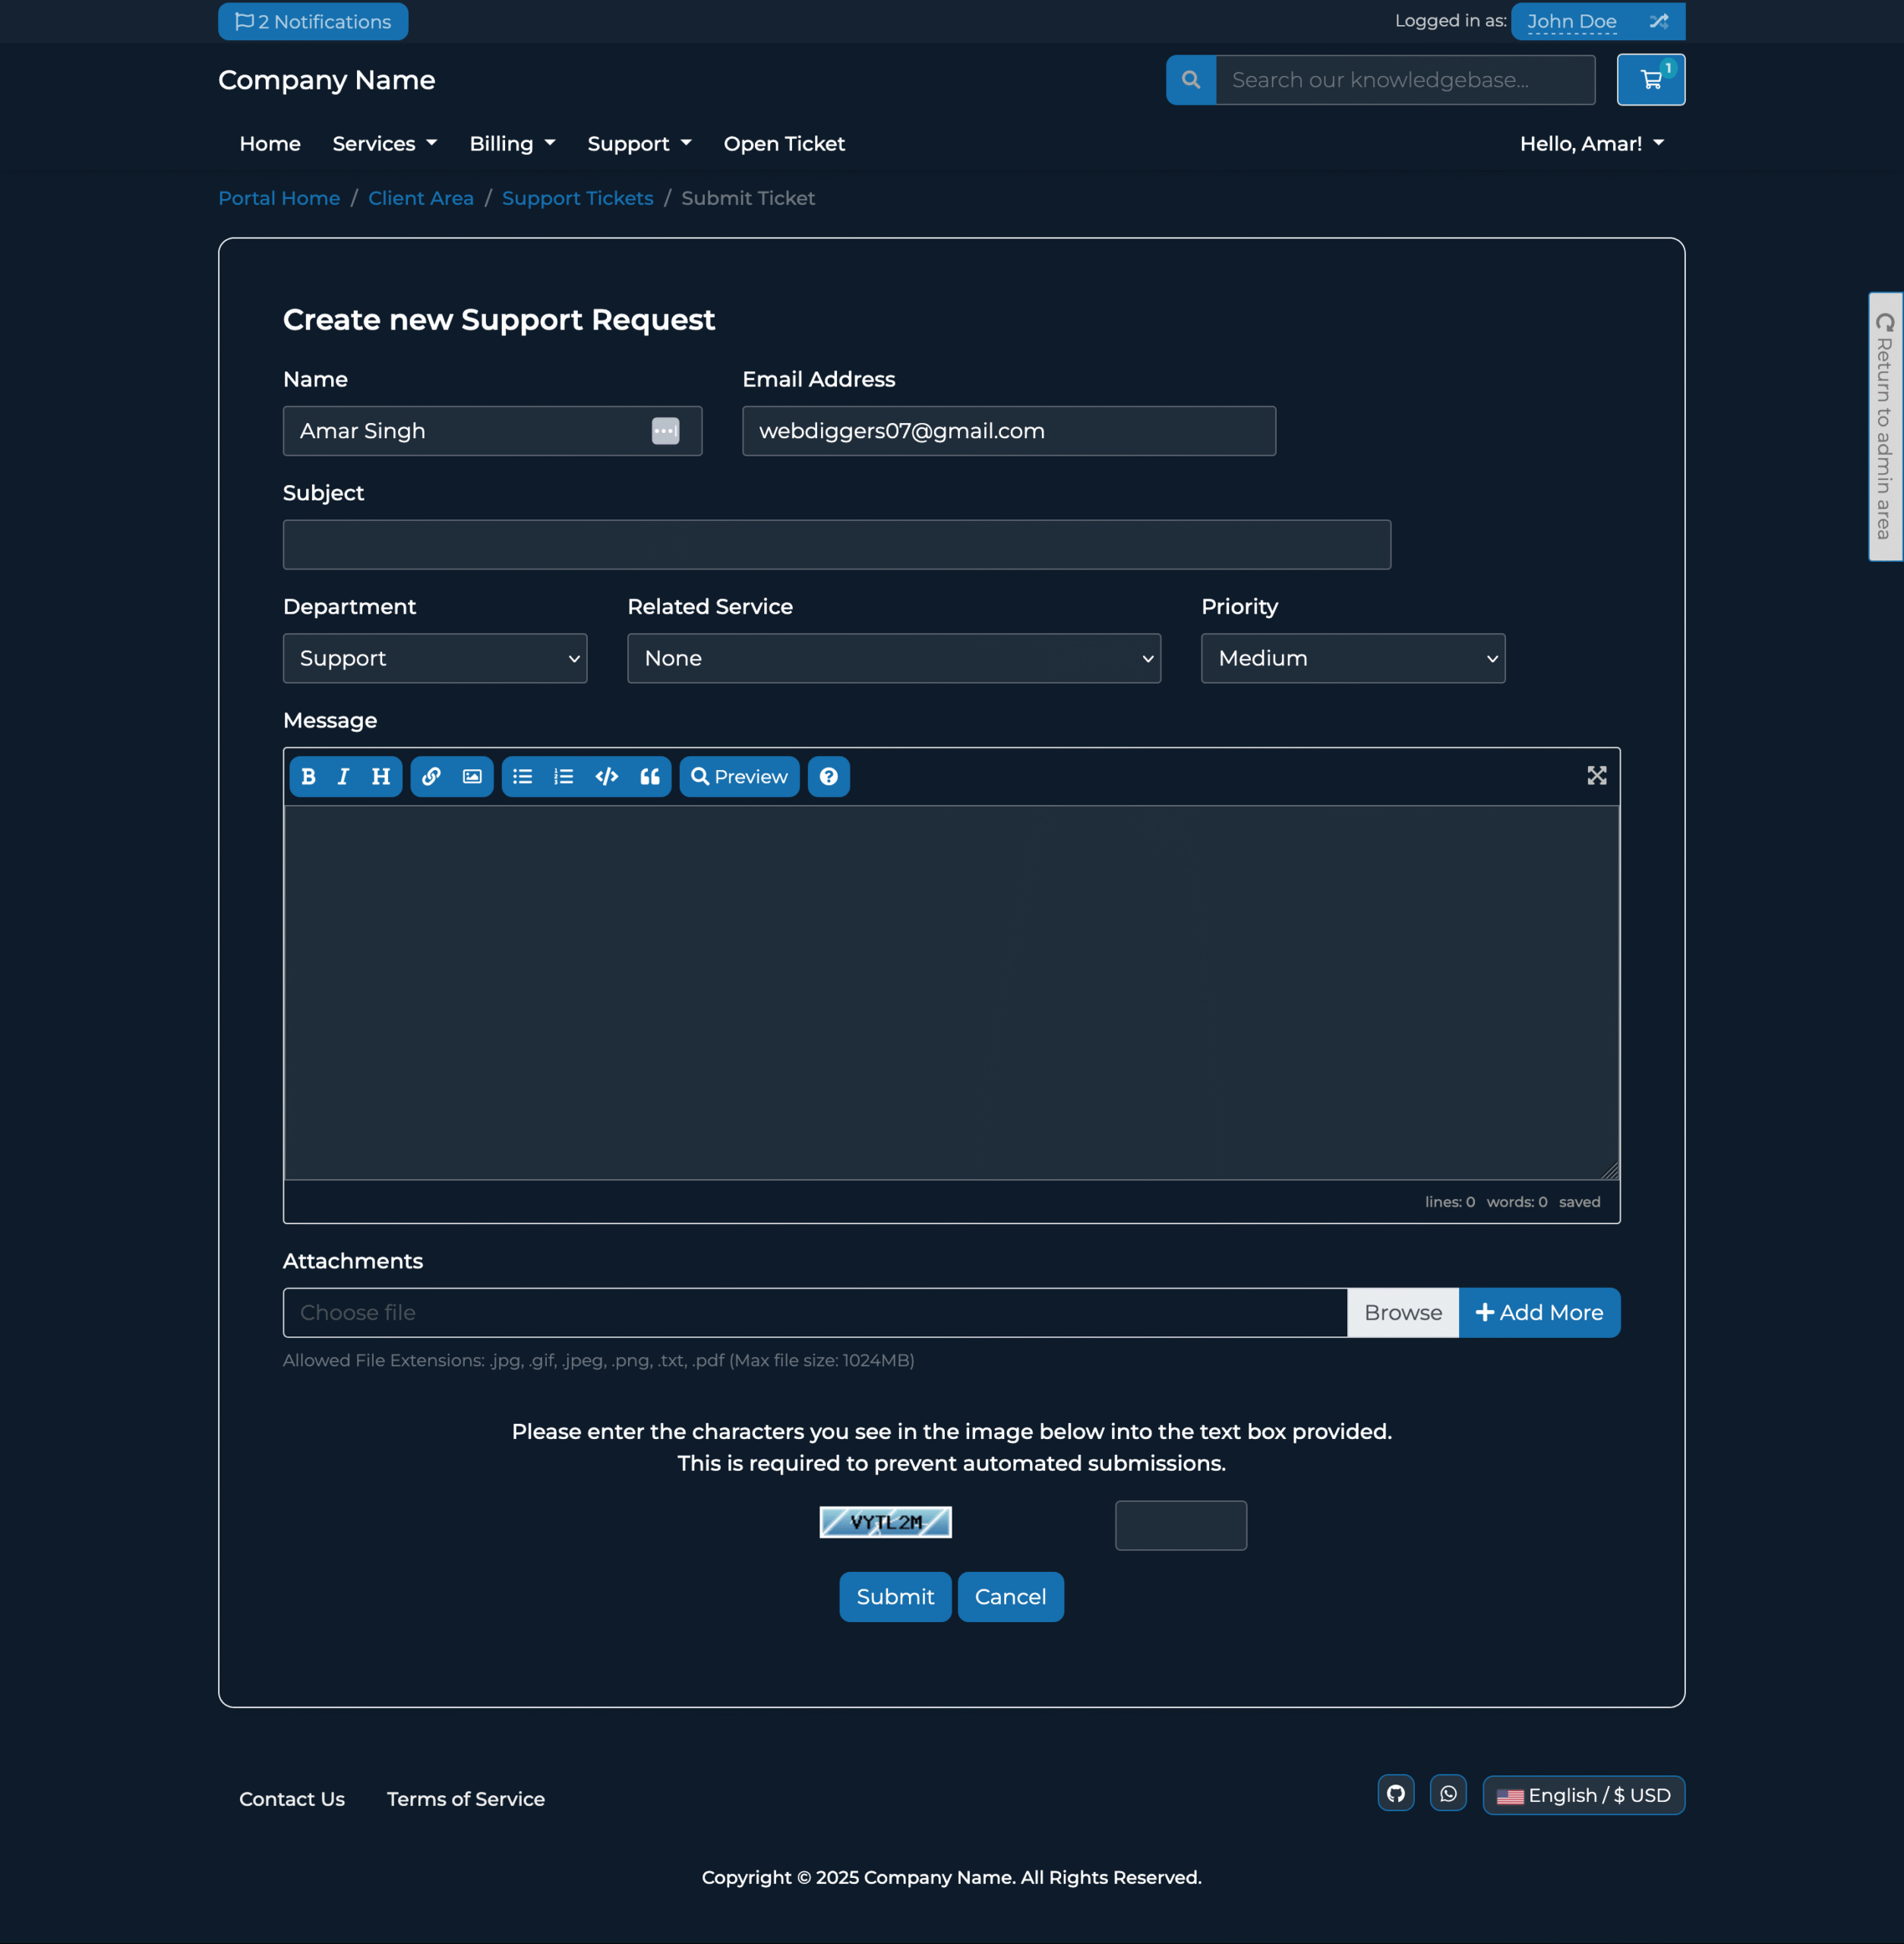Insert a code block in message
Viewport: 1904px width, 1944px height.
[607, 777]
